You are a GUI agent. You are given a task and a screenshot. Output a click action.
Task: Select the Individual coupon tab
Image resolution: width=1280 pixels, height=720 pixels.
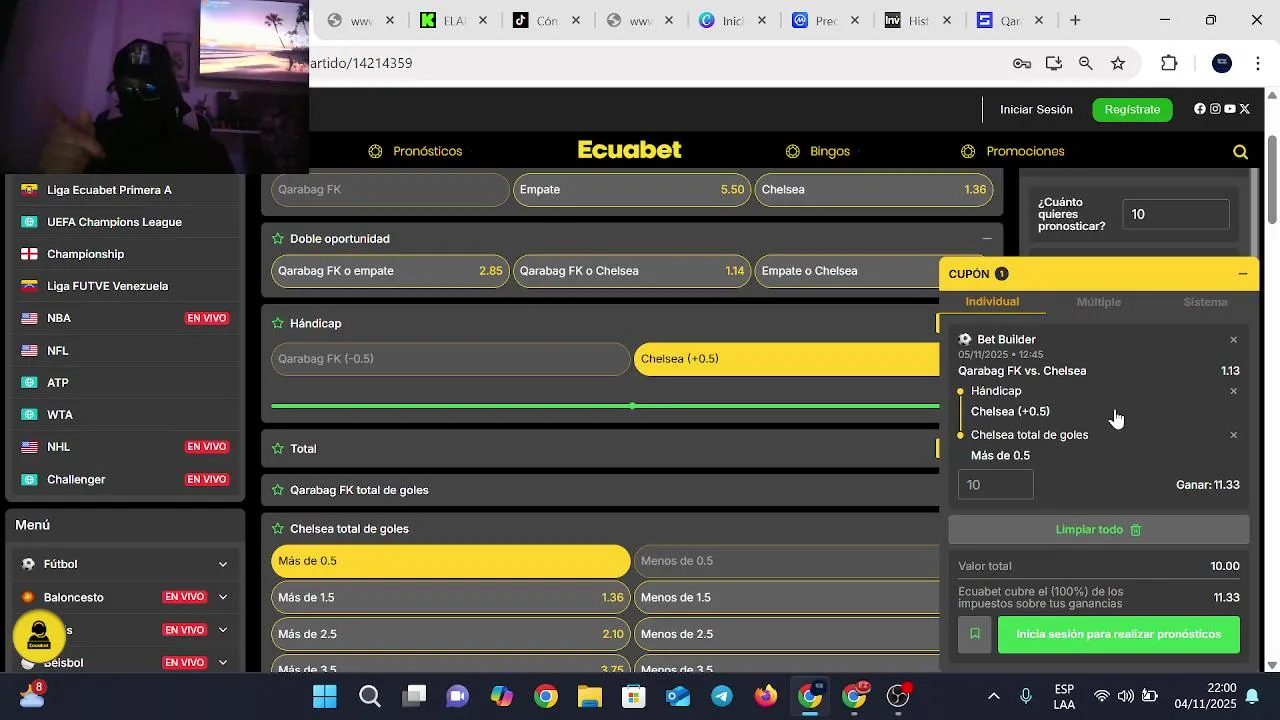coord(992,302)
